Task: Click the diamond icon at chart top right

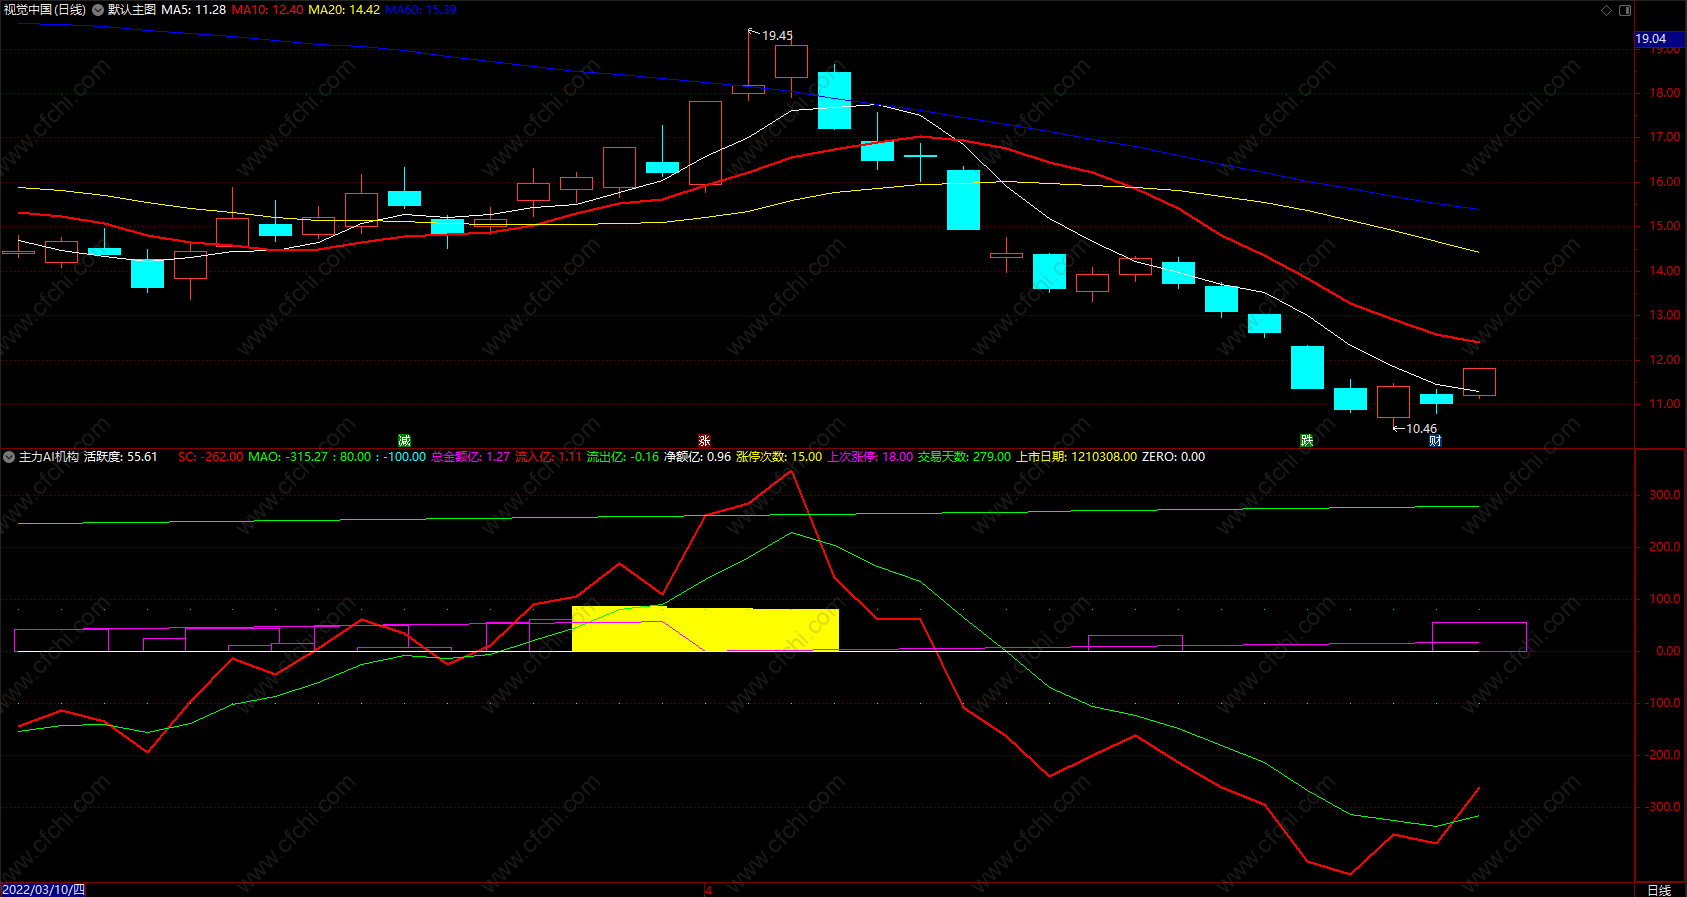Action: (1607, 10)
